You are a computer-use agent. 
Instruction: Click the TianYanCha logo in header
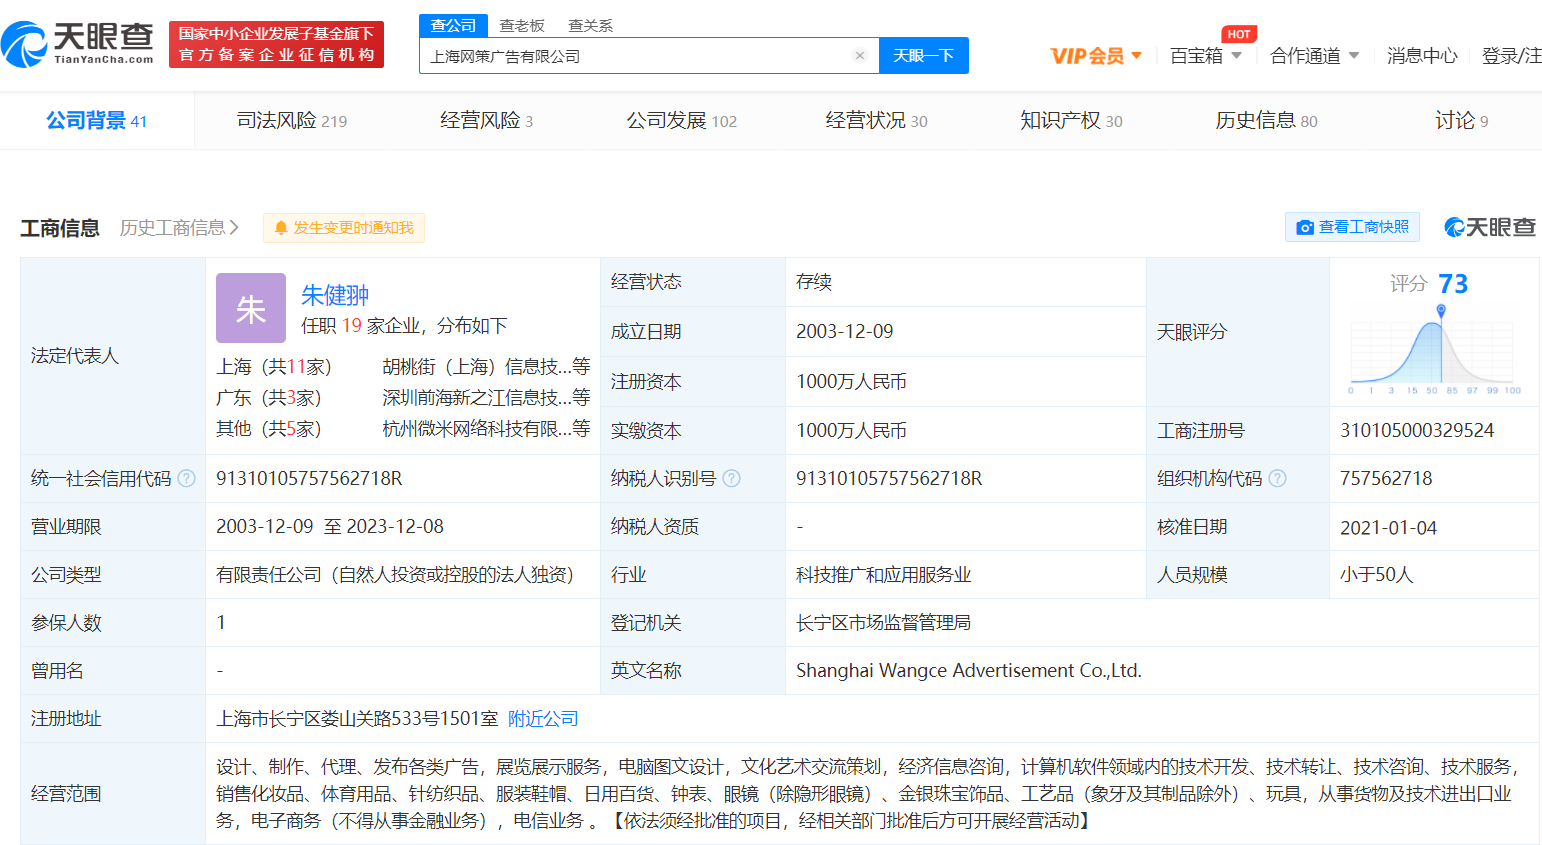78,44
